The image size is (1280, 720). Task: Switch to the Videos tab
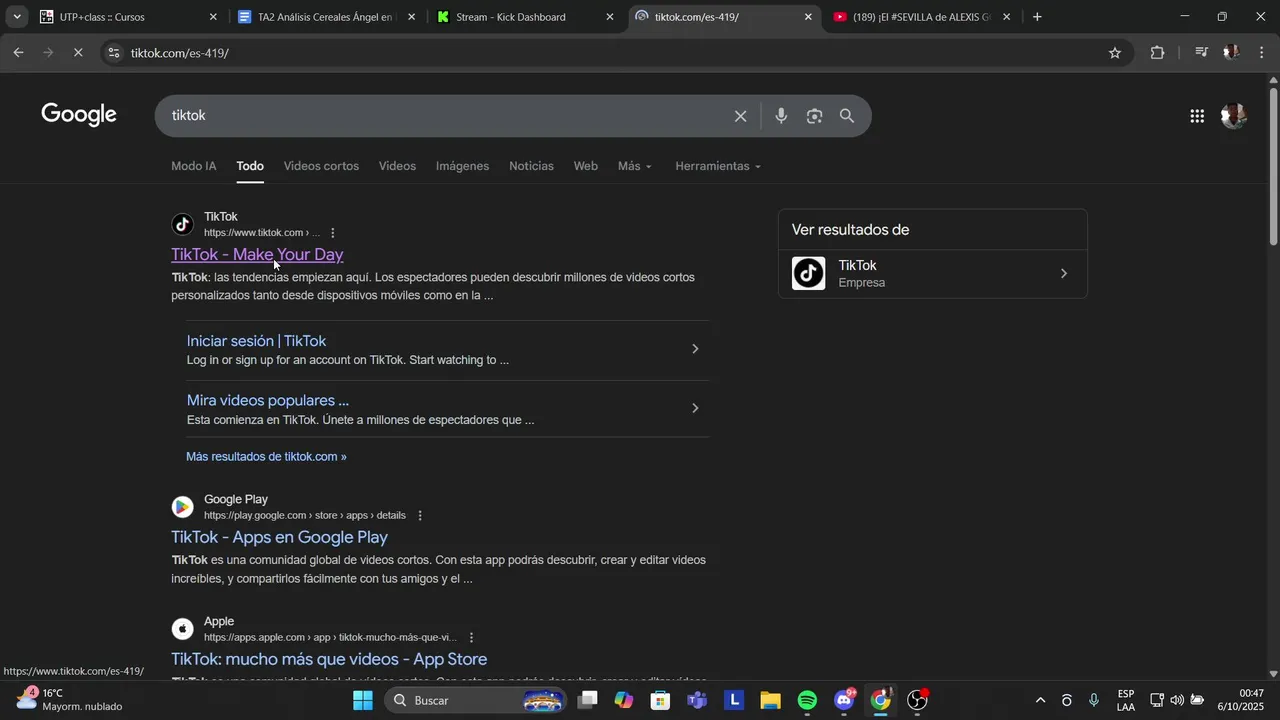tap(397, 166)
